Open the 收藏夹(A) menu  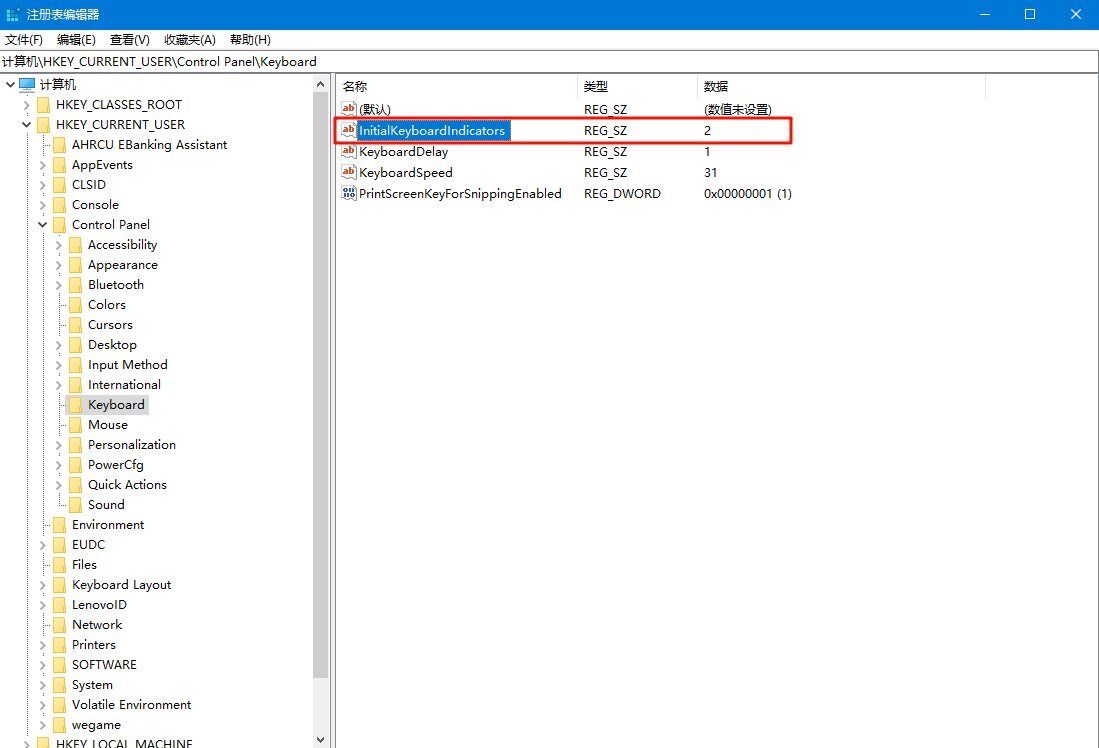click(190, 40)
